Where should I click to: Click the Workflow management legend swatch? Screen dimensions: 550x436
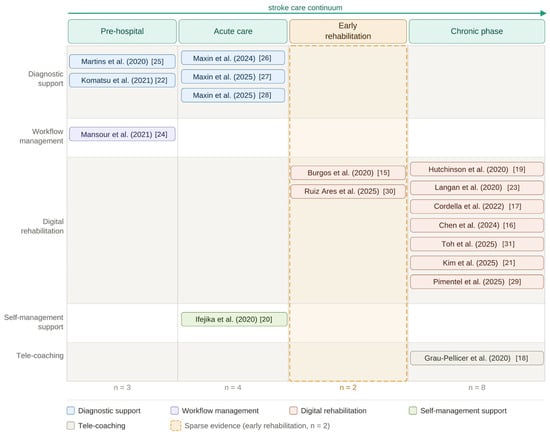pyautogui.click(x=174, y=410)
